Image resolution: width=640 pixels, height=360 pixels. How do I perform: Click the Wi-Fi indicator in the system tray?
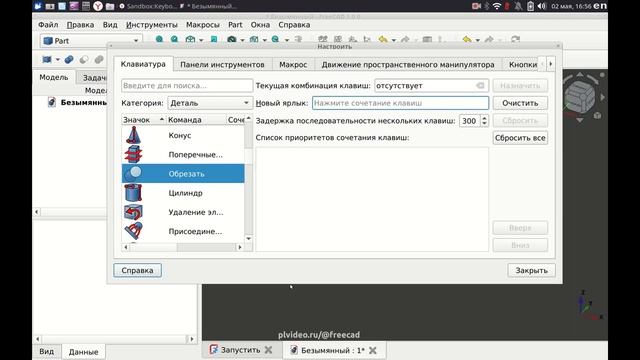(497, 6)
